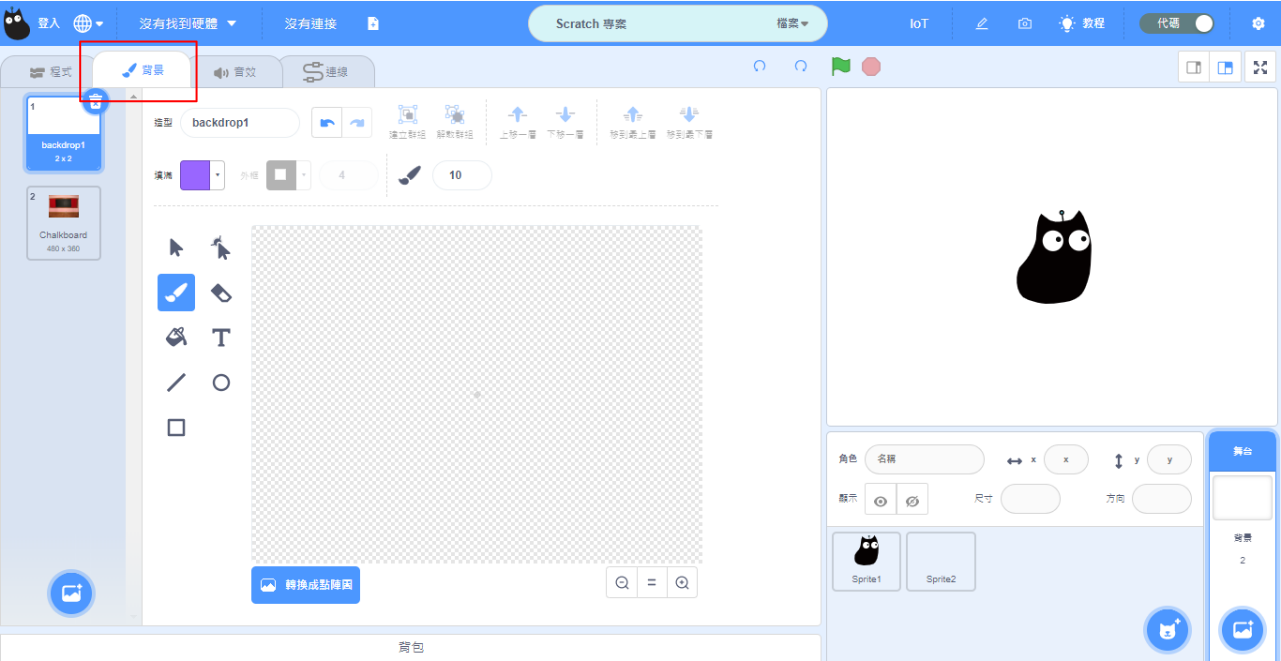Select the Eraser tool

[x=221, y=293]
